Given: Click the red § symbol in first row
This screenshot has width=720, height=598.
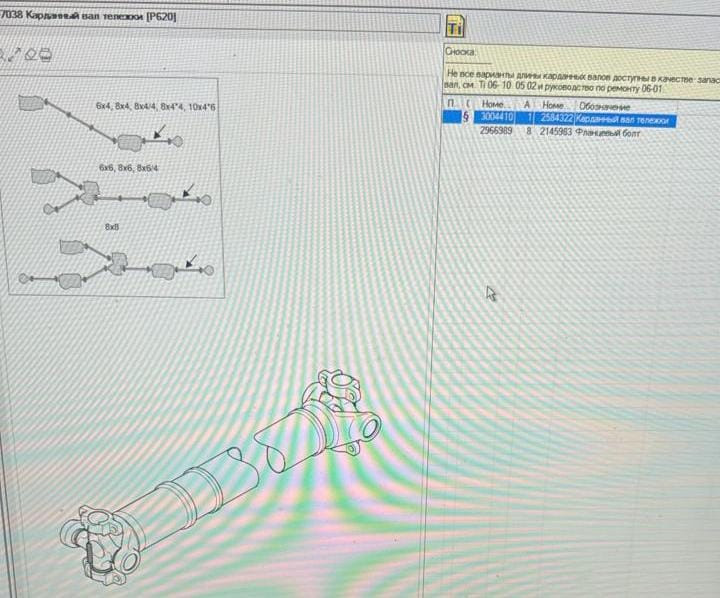Looking at the screenshot, I should pyautogui.click(x=466, y=119).
